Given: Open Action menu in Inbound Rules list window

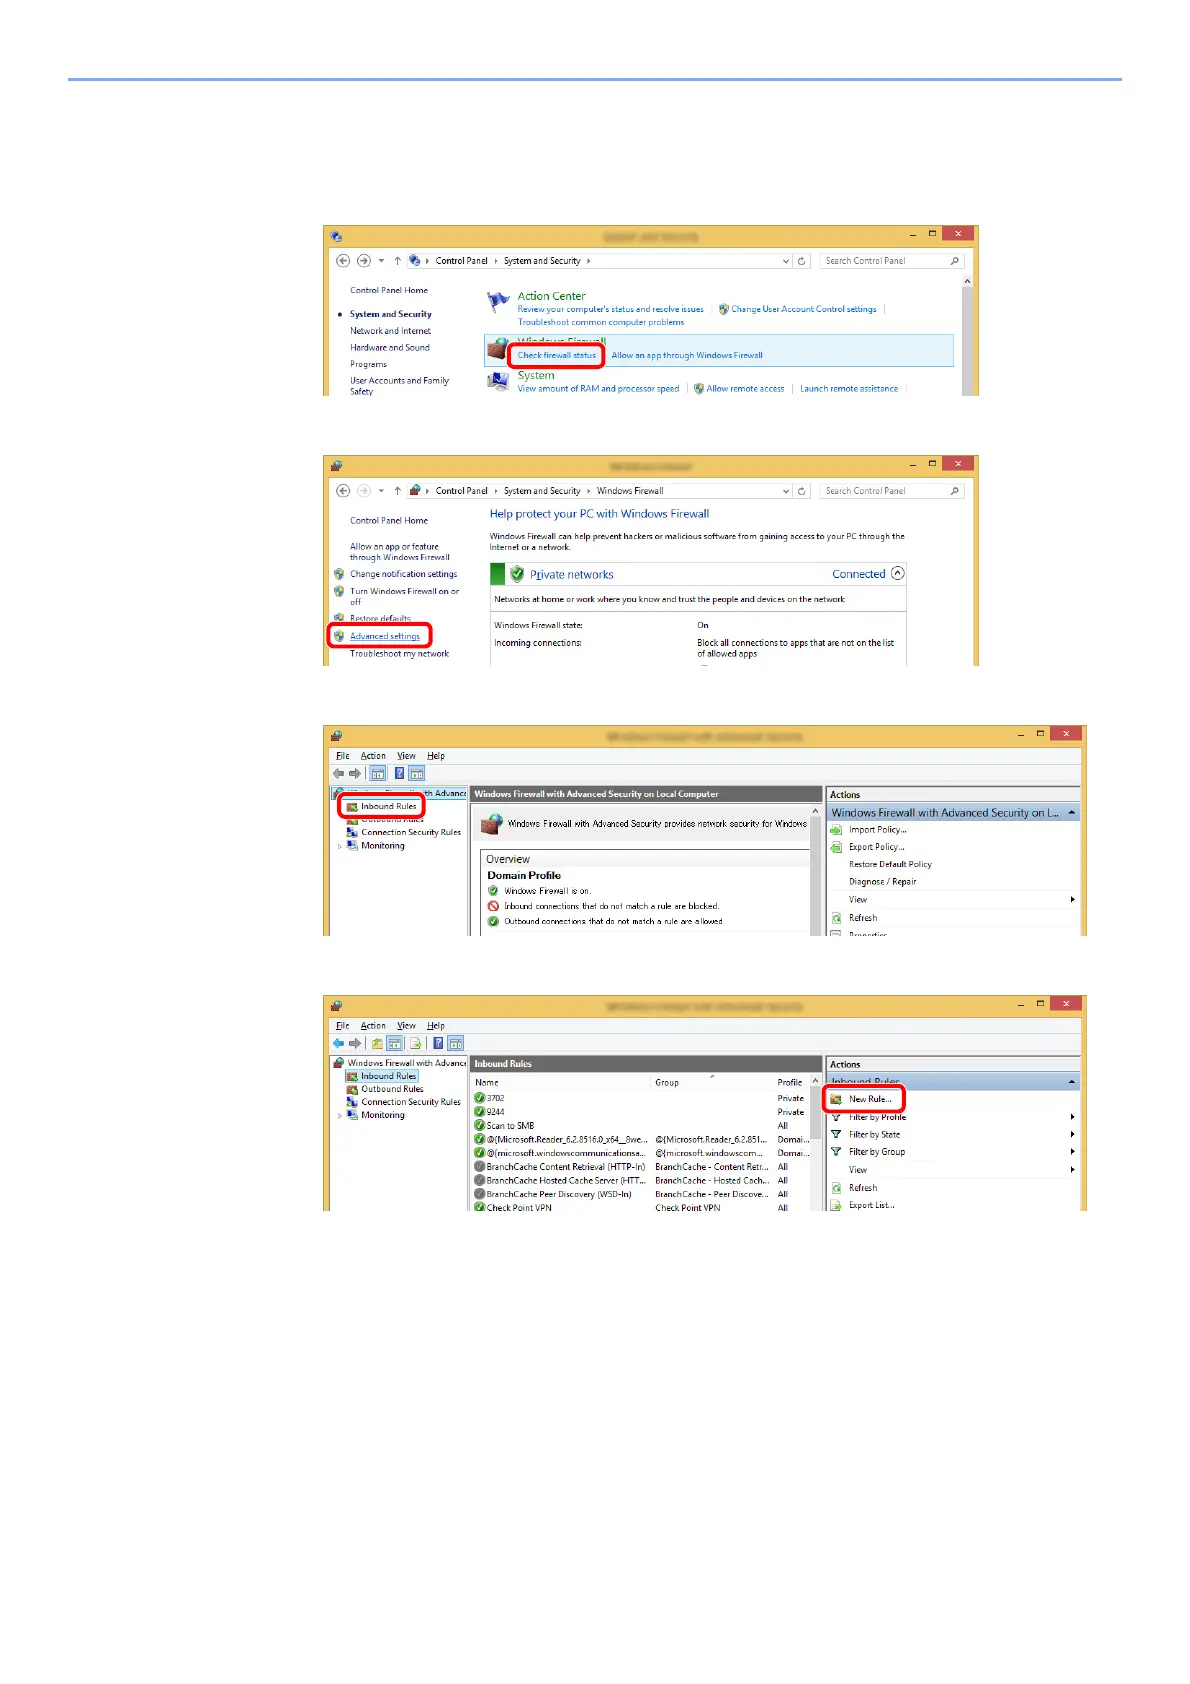Looking at the screenshot, I should [373, 1026].
